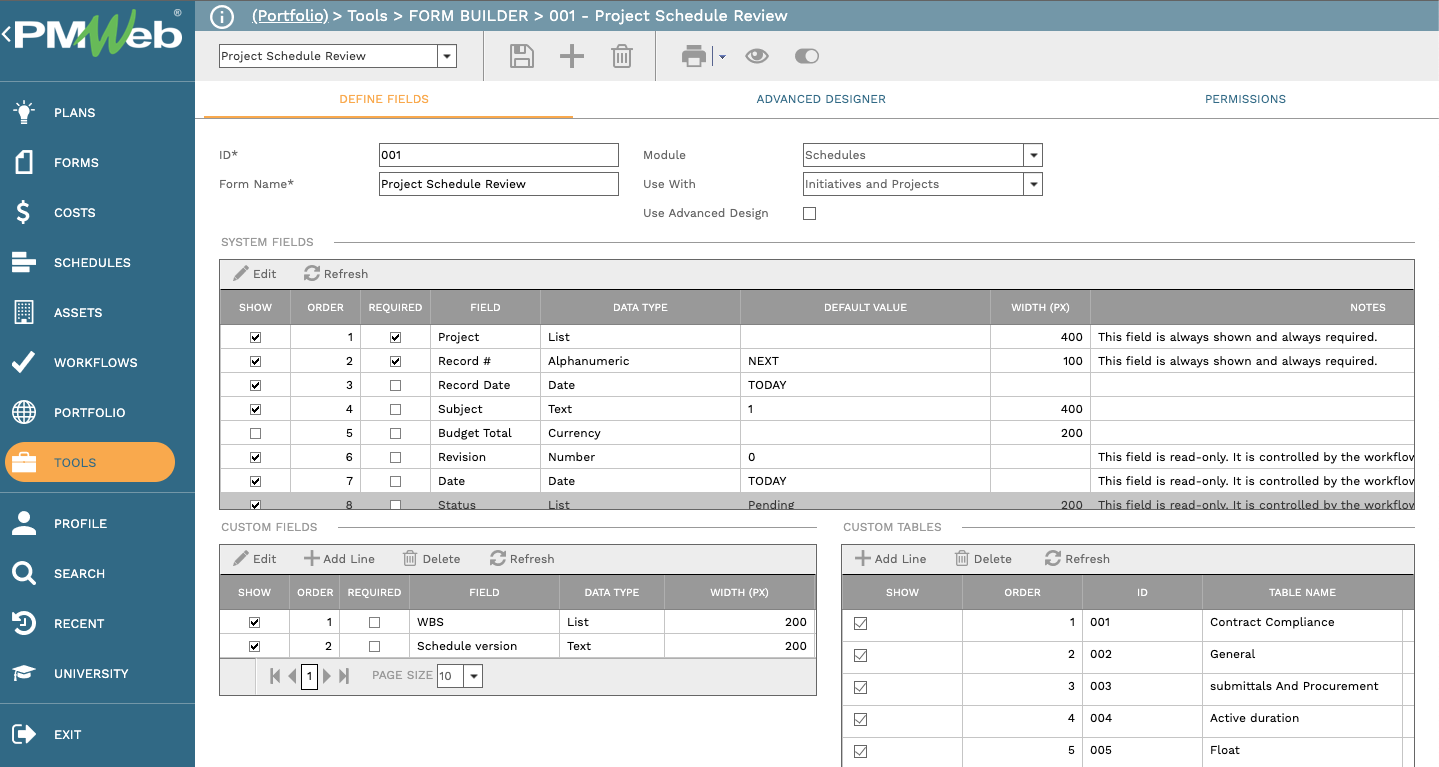1439x767 pixels.
Task: Preview the form with the eye icon
Action: point(757,56)
